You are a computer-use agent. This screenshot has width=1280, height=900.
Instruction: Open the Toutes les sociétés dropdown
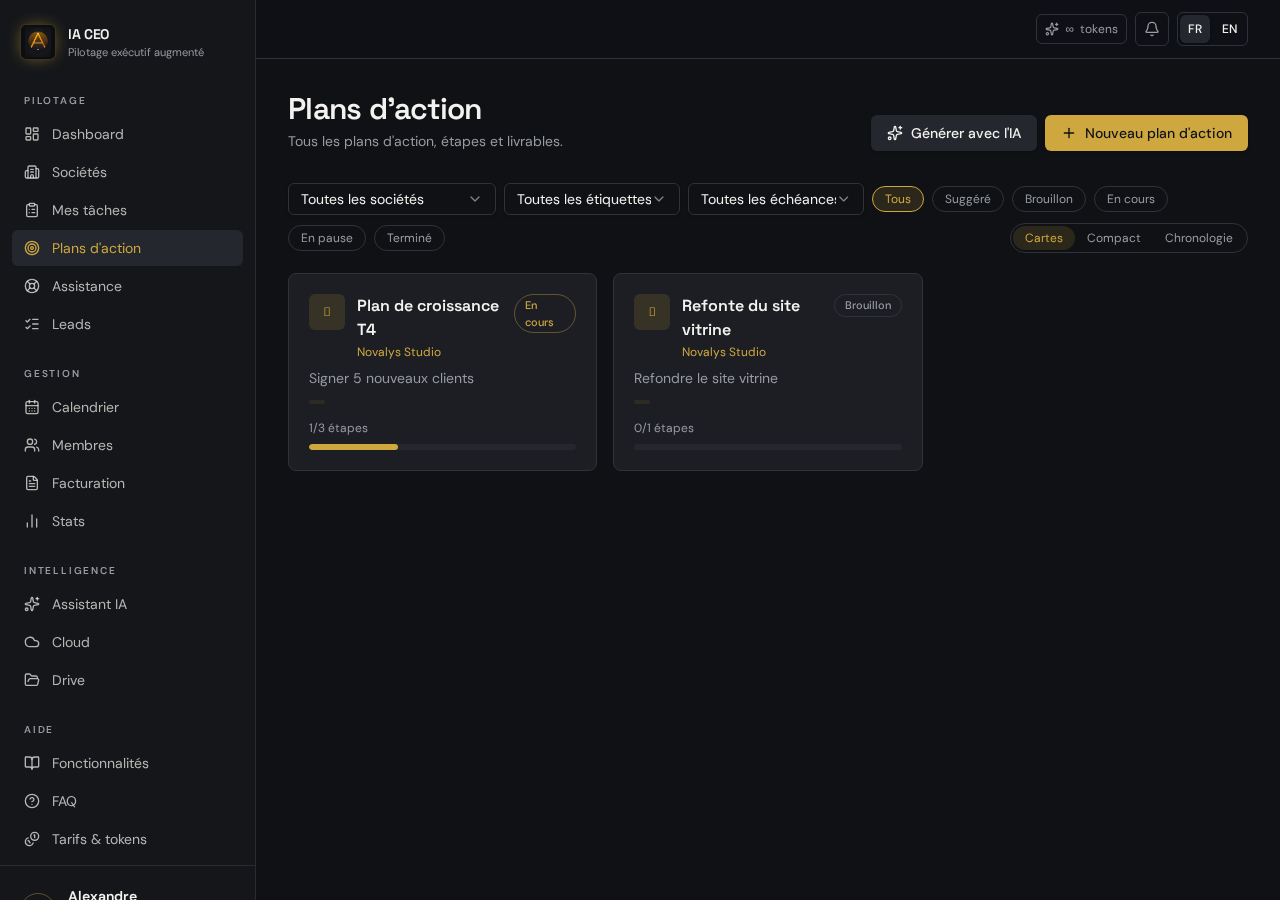click(x=392, y=199)
